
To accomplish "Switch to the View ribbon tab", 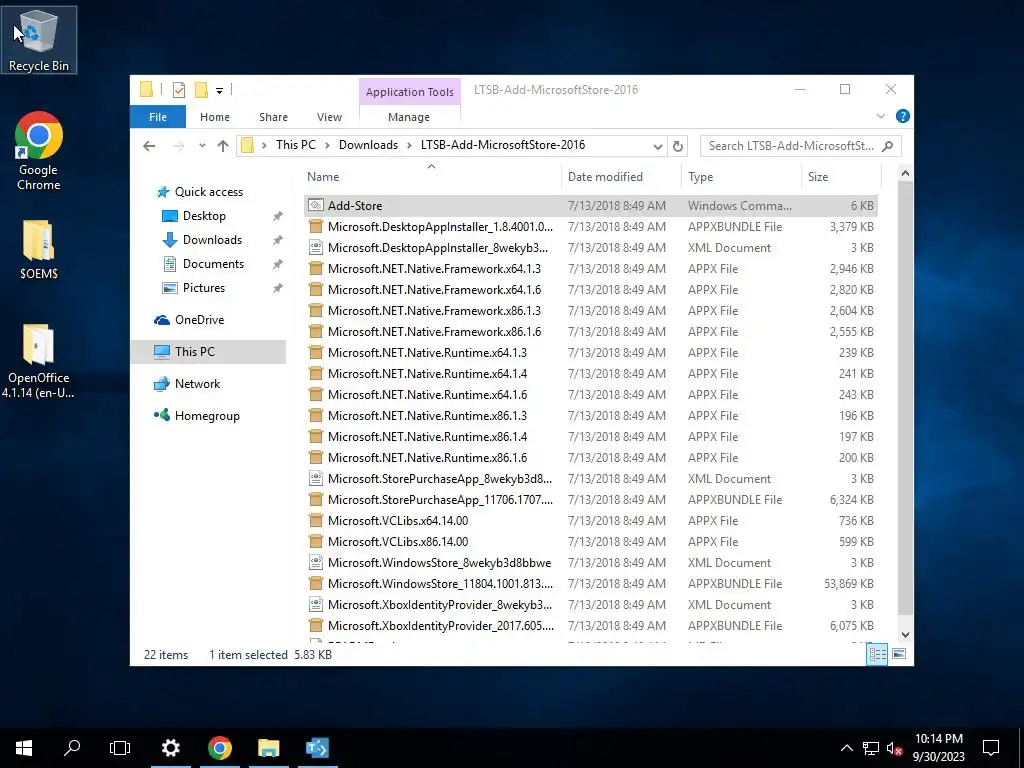I will tap(329, 117).
